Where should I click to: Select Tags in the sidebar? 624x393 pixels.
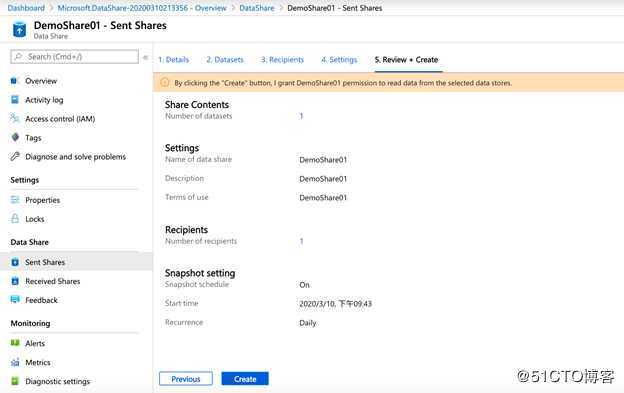[x=33, y=138]
